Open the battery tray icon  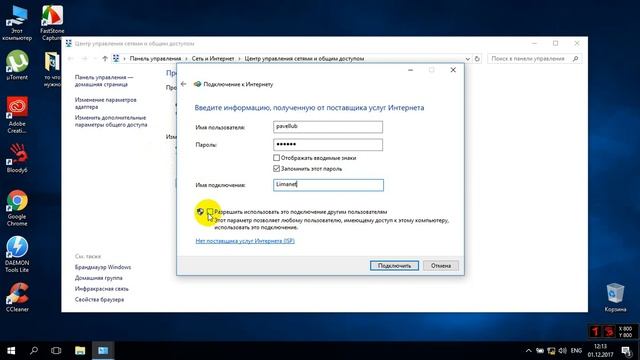(540, 351)
